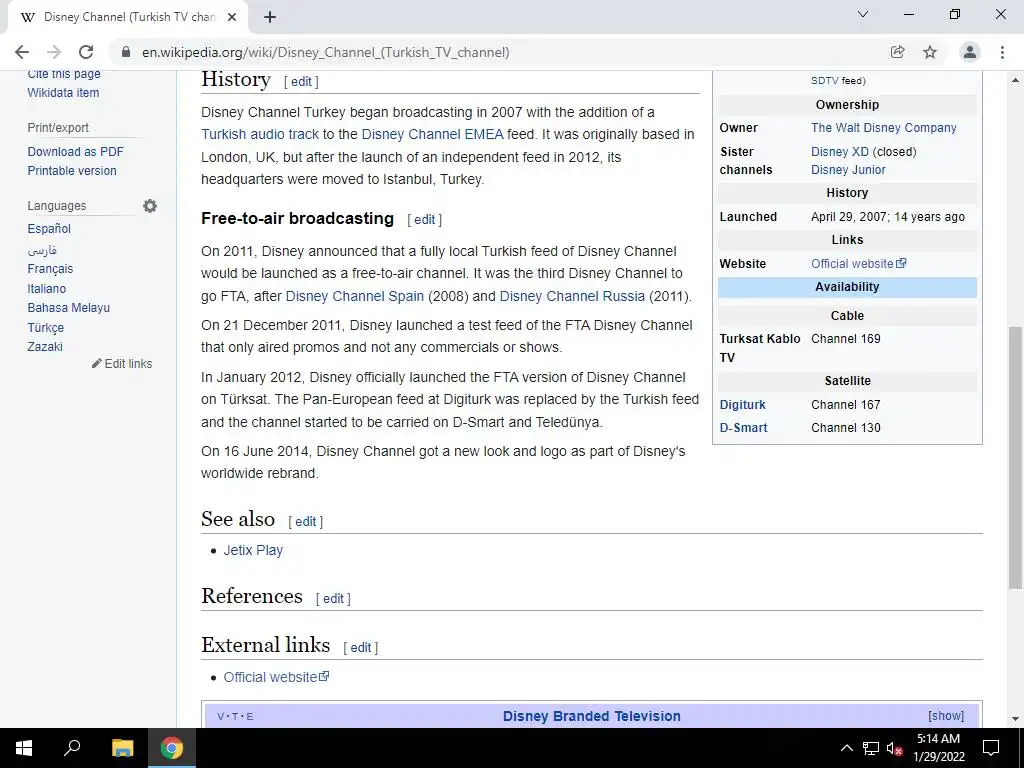The image size is (1024, 768).
Task: Open Disney Branded Television navbox title
Action: click(592, 716)
